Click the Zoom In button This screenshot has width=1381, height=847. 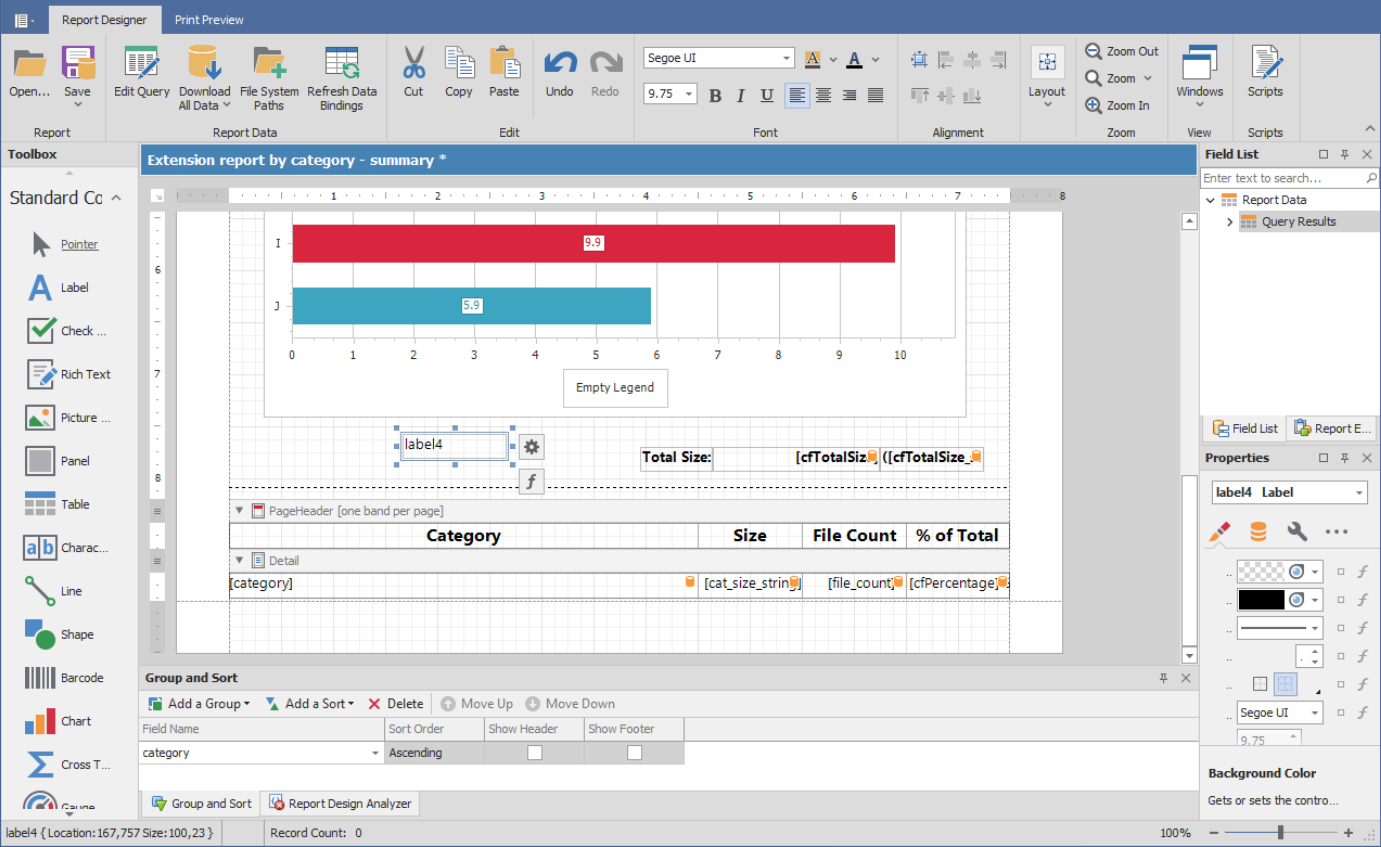[x=1118, y=105]
